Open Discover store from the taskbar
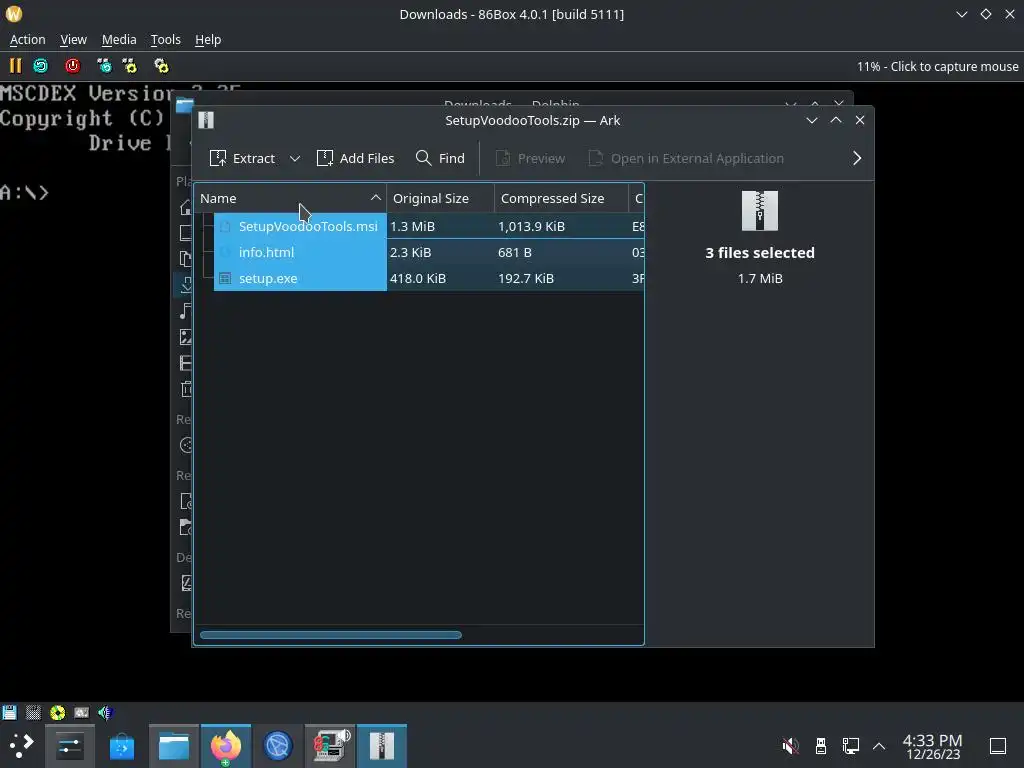This screenshot has width=1024, height=768. (x=121, y=746)
